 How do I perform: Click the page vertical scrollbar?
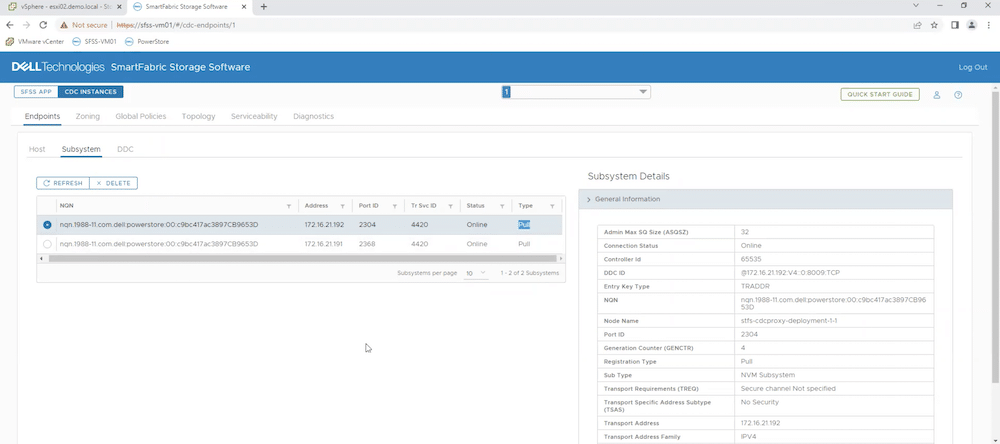tap(996, 236)
